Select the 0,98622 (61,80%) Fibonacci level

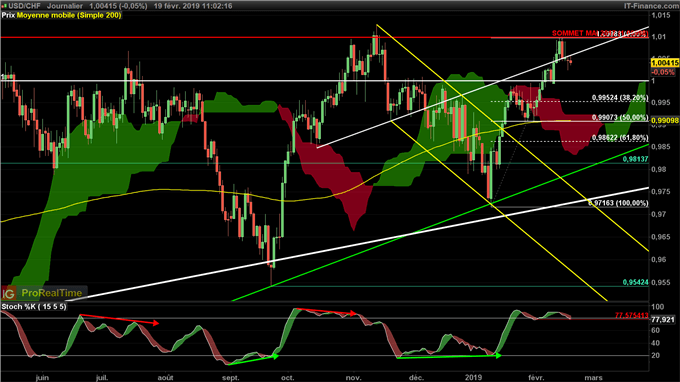[x=620, y=138]
